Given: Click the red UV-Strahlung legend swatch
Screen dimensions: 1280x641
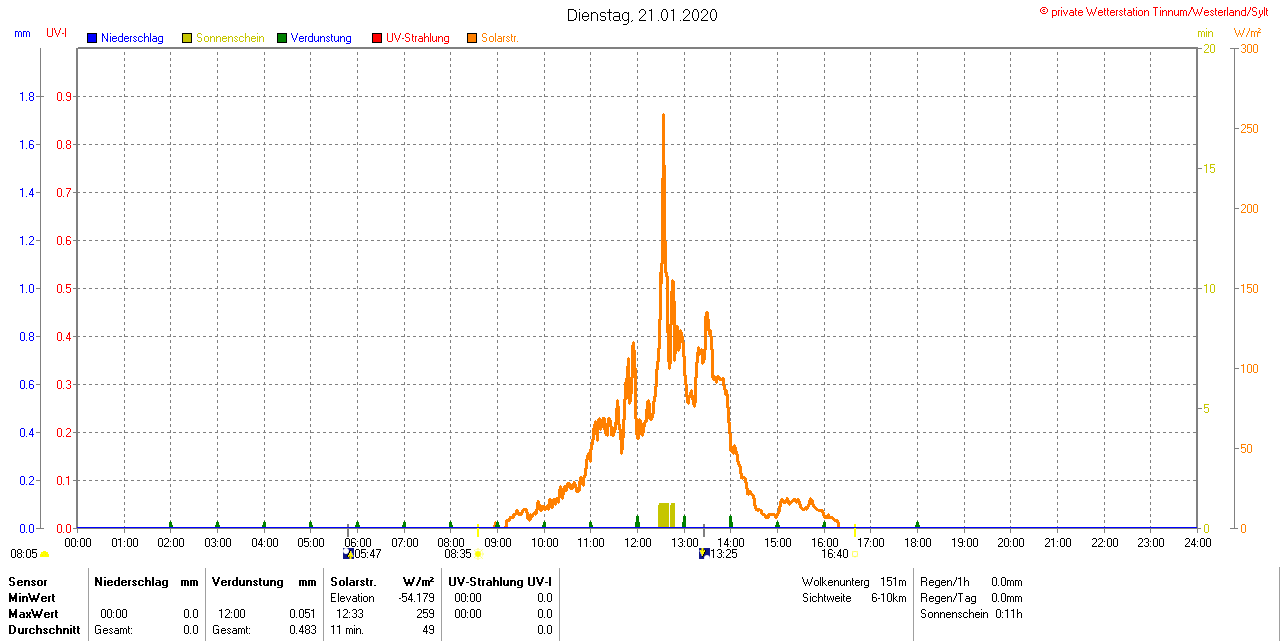Looking at the screenshot, I should coord(377,38).
